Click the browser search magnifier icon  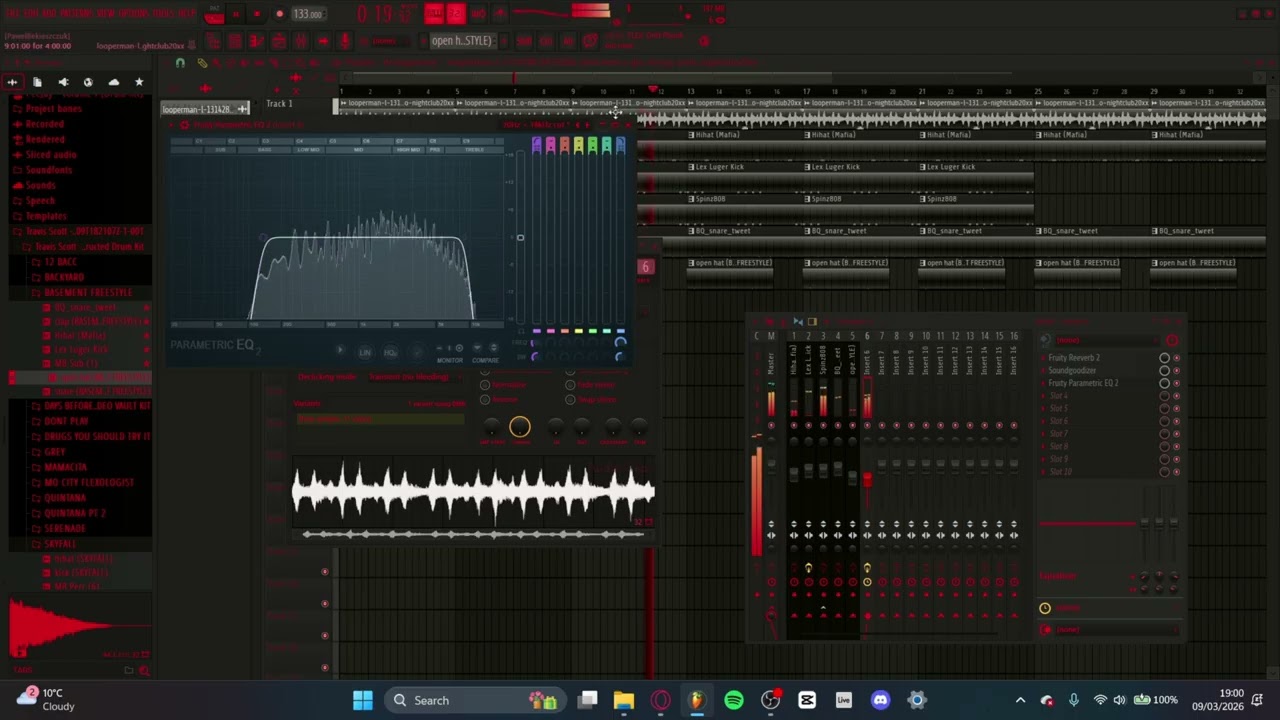pyautogui.click(x=144, y=670)
